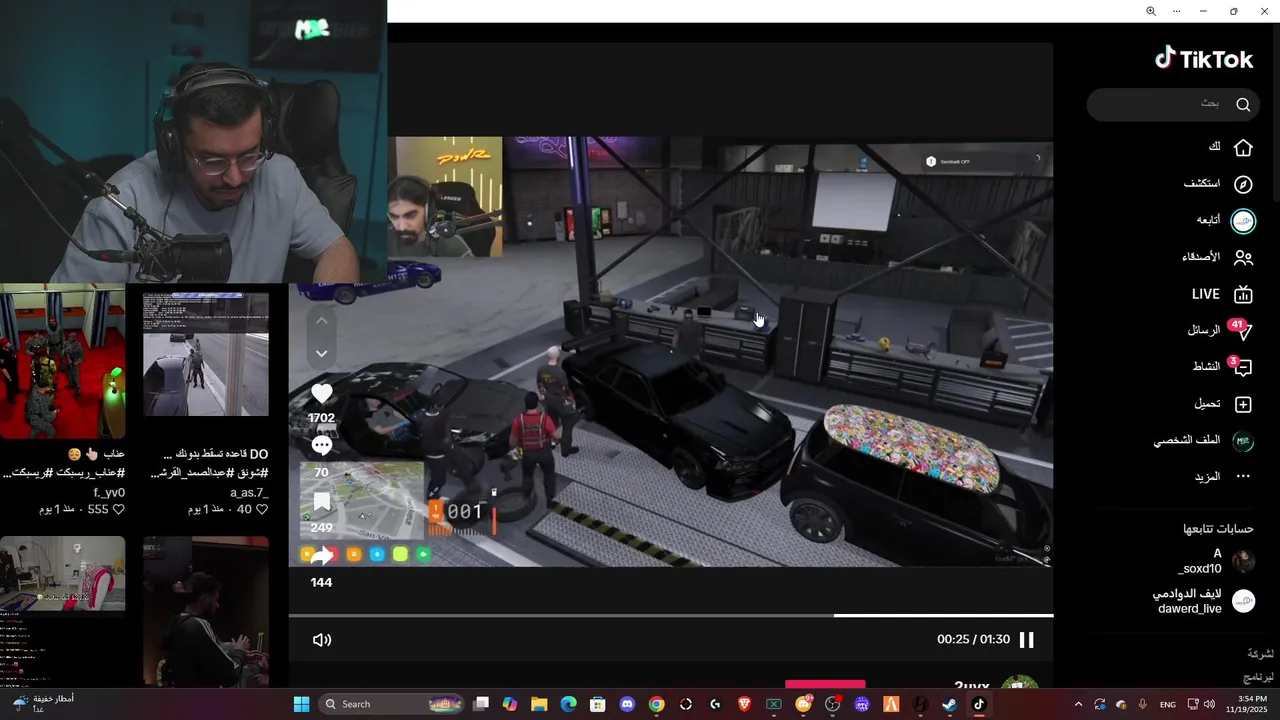Save video with bookmark icon
The width and height of the screenshot is (1280, 720).
click(321, 501)
